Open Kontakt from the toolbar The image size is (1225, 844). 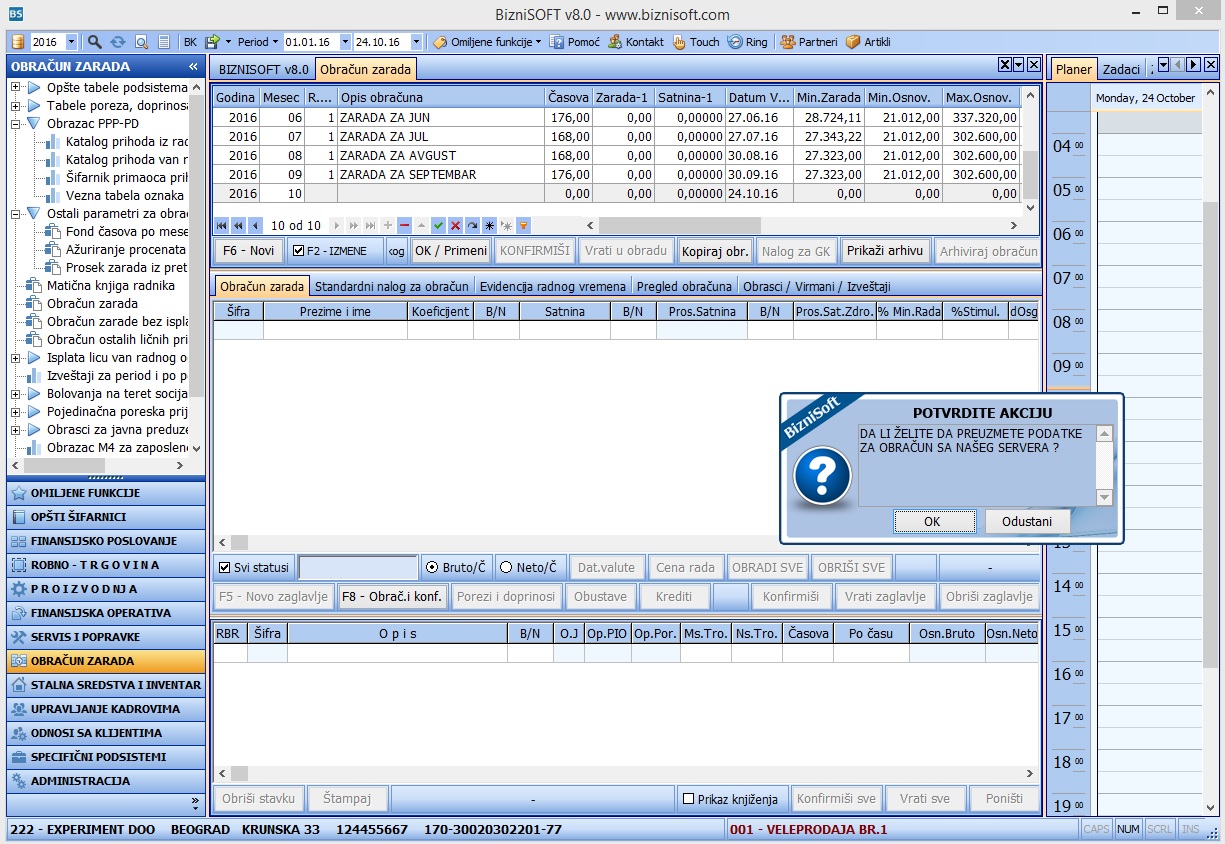(636, 42)
